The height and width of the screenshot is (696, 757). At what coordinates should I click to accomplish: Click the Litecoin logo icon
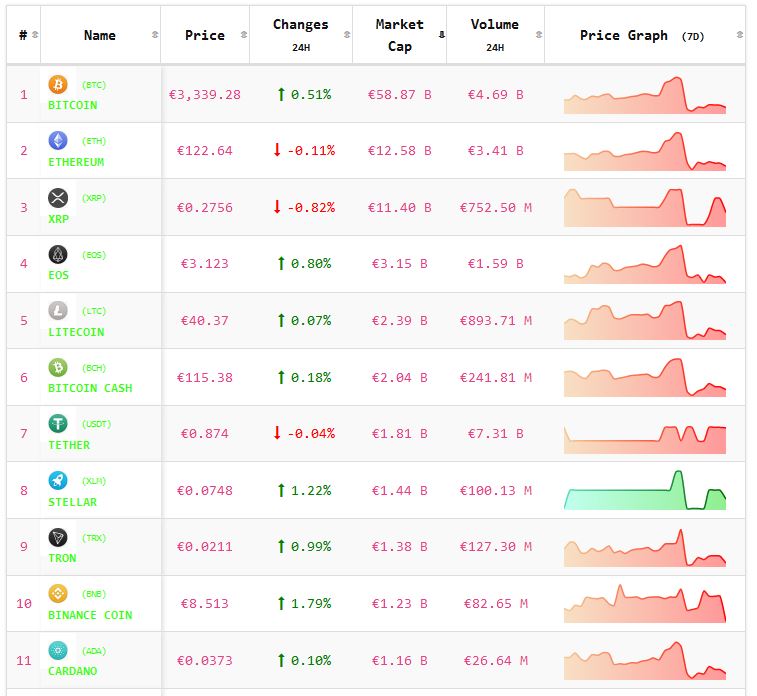[58, 311]
